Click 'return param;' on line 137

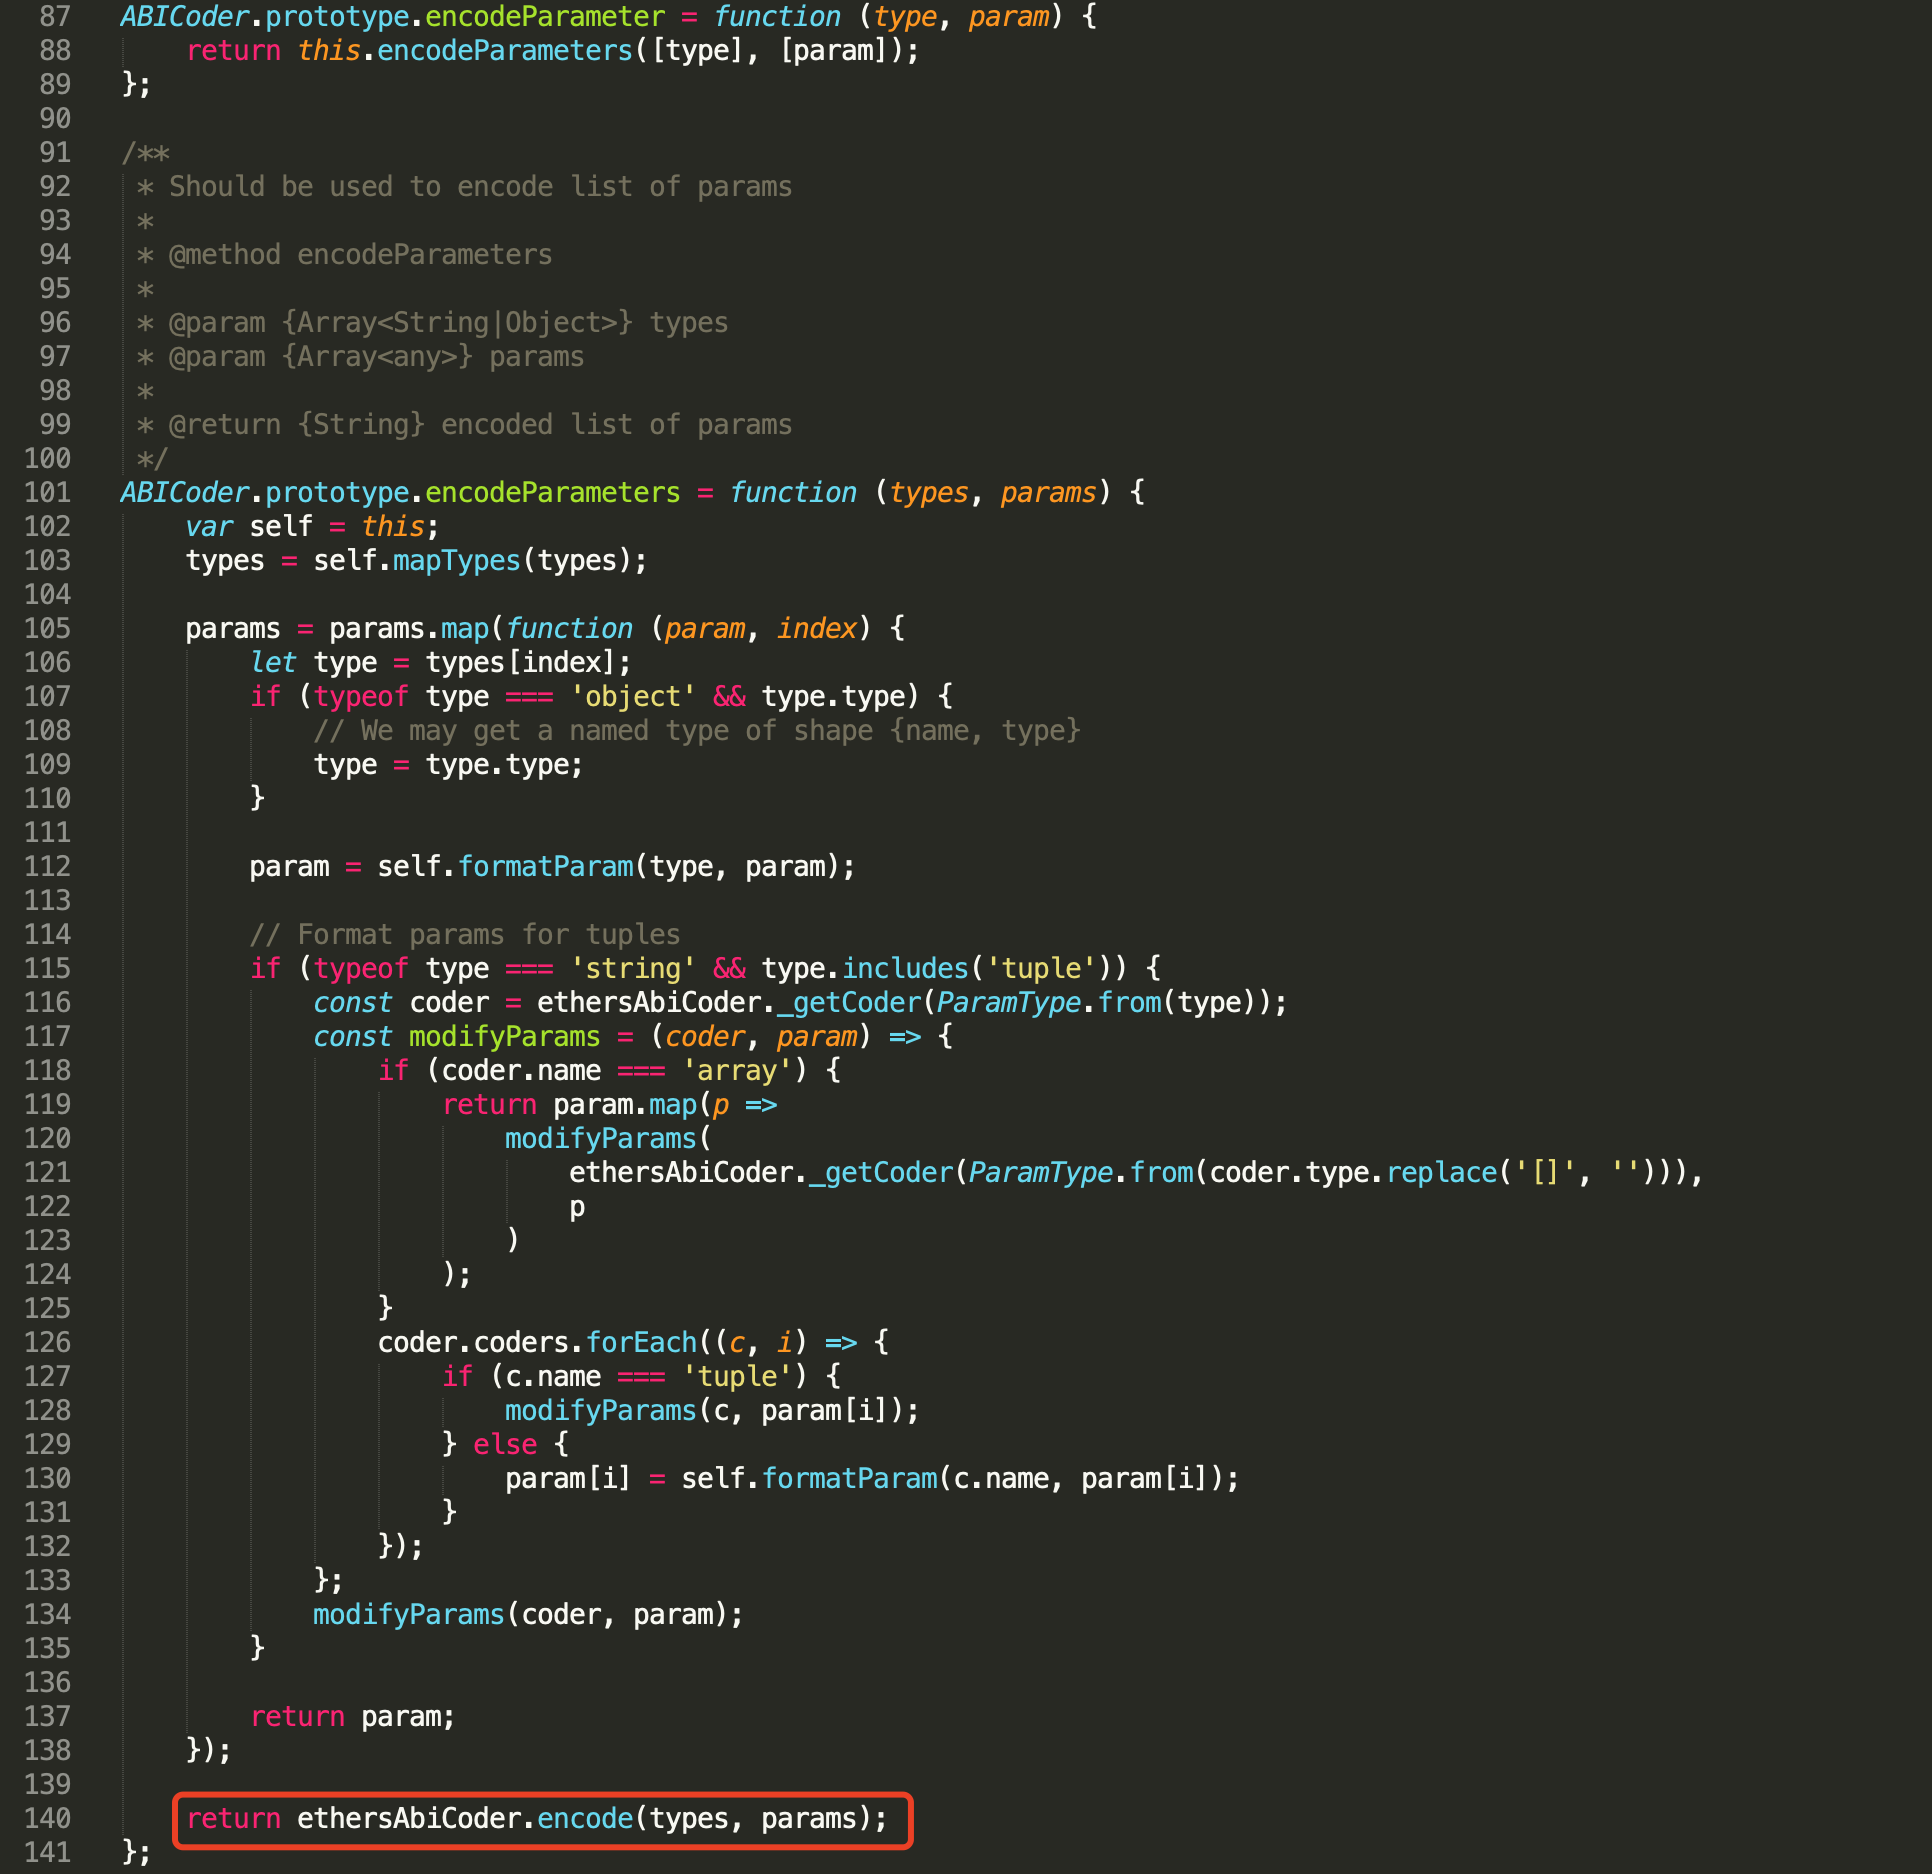click(x=352, y=1716)
